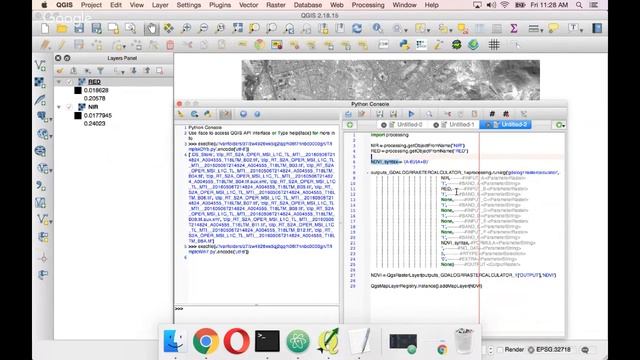Open Terminal from the Dock

point(267,341)
